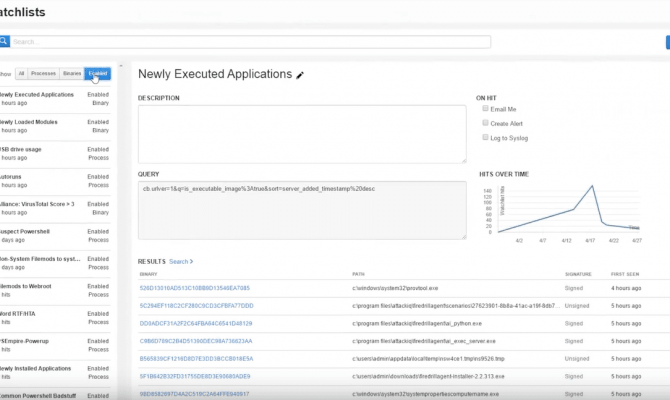This screenshot has width=670, height=400.
Task: Click the peak of the Hits Over Time chart
Action: [x=594, y=185]
